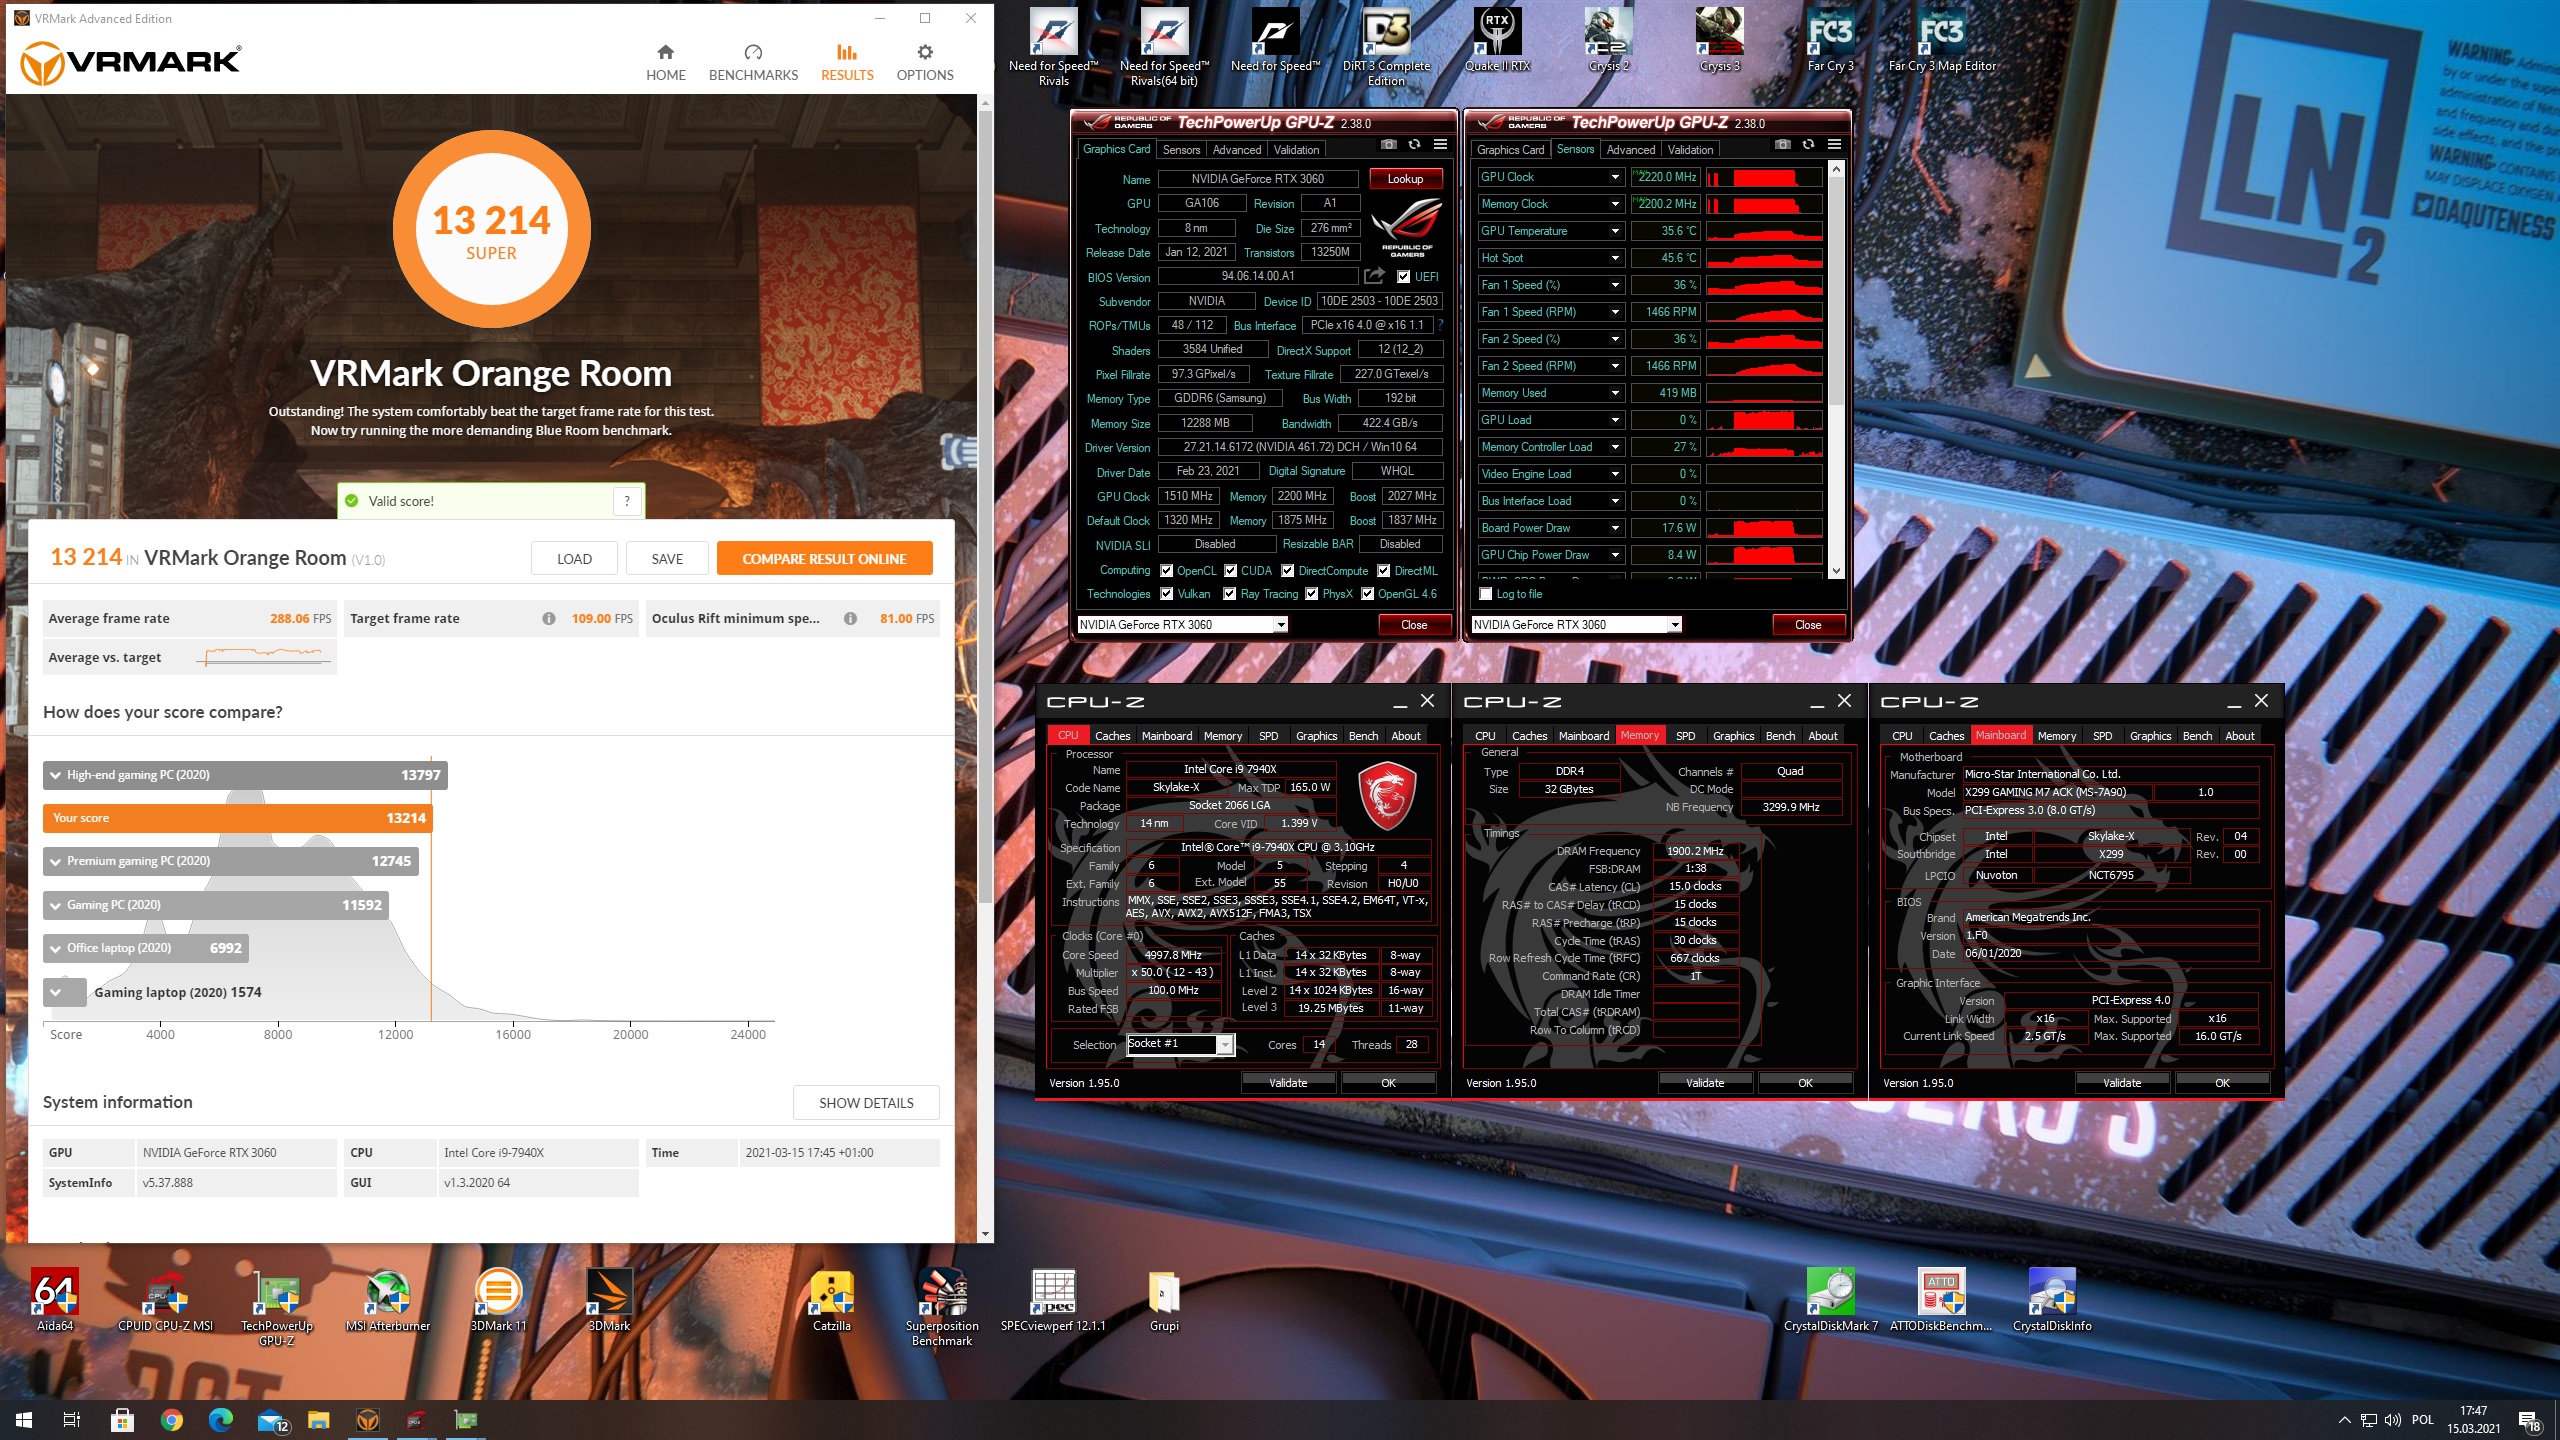Open VRMark Results section
Viewport: 2560px width, 1440px height.
[x=847, y=62]
